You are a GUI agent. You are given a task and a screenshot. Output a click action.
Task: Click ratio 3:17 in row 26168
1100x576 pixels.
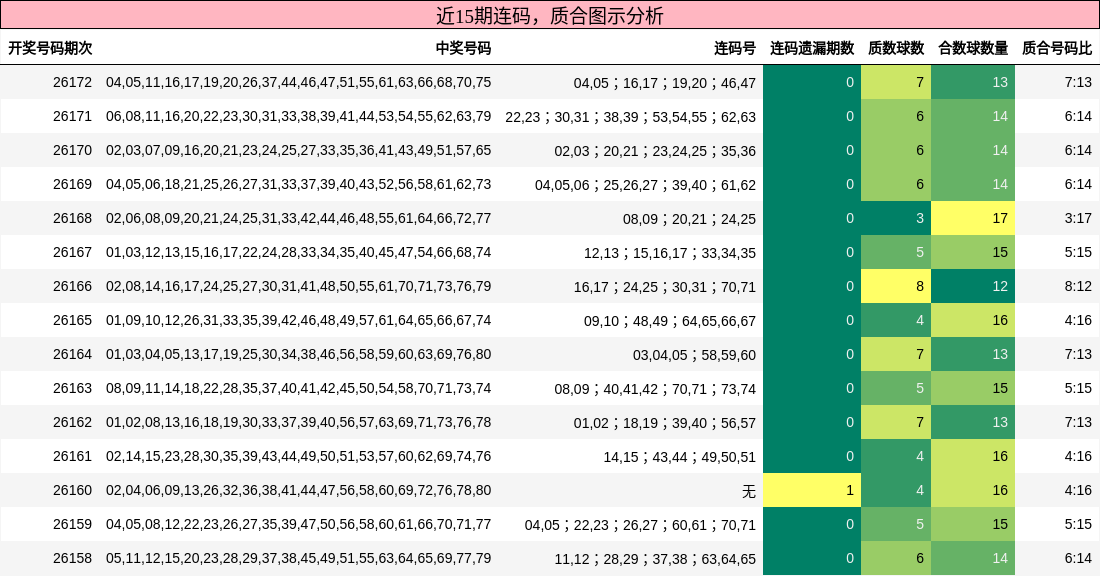(1078, 218)
